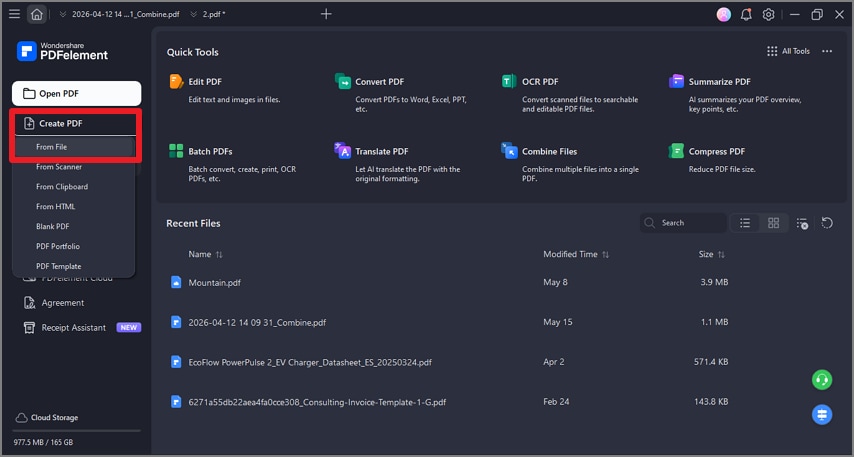
Task: Add a new tab with plus icon
Action: [x=326, y=14]
